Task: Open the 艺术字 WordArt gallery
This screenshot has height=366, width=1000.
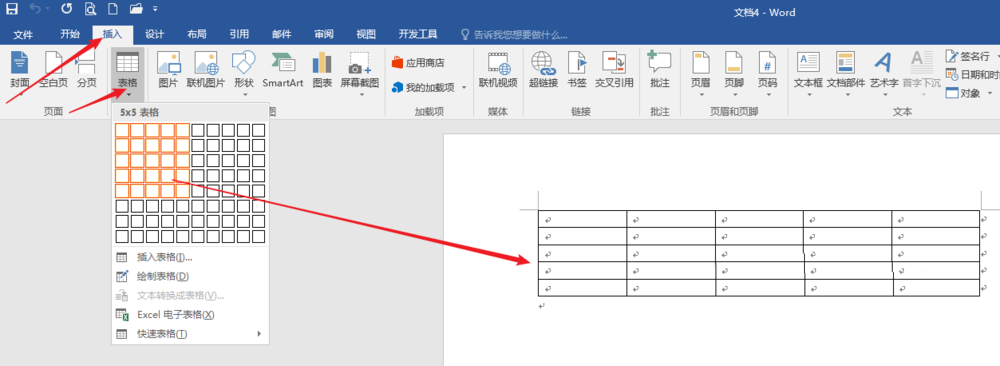Action: (x=884, y=73)
